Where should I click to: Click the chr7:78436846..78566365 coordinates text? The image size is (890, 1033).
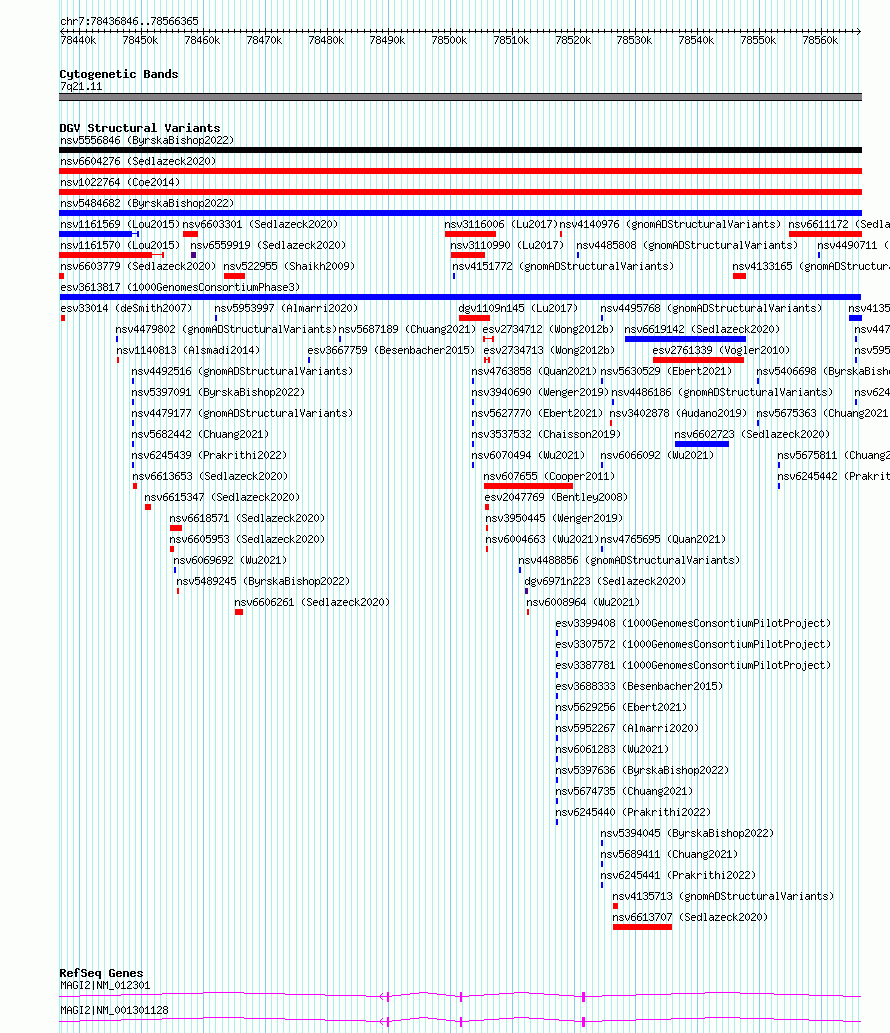click(x=129, y=21)
